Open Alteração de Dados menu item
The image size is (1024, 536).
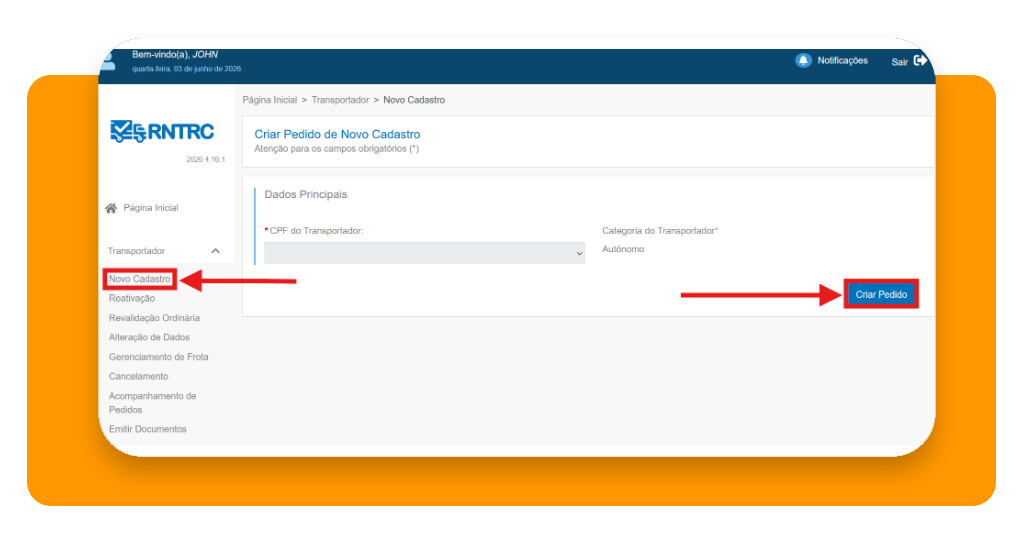click(x=149, y=338)
